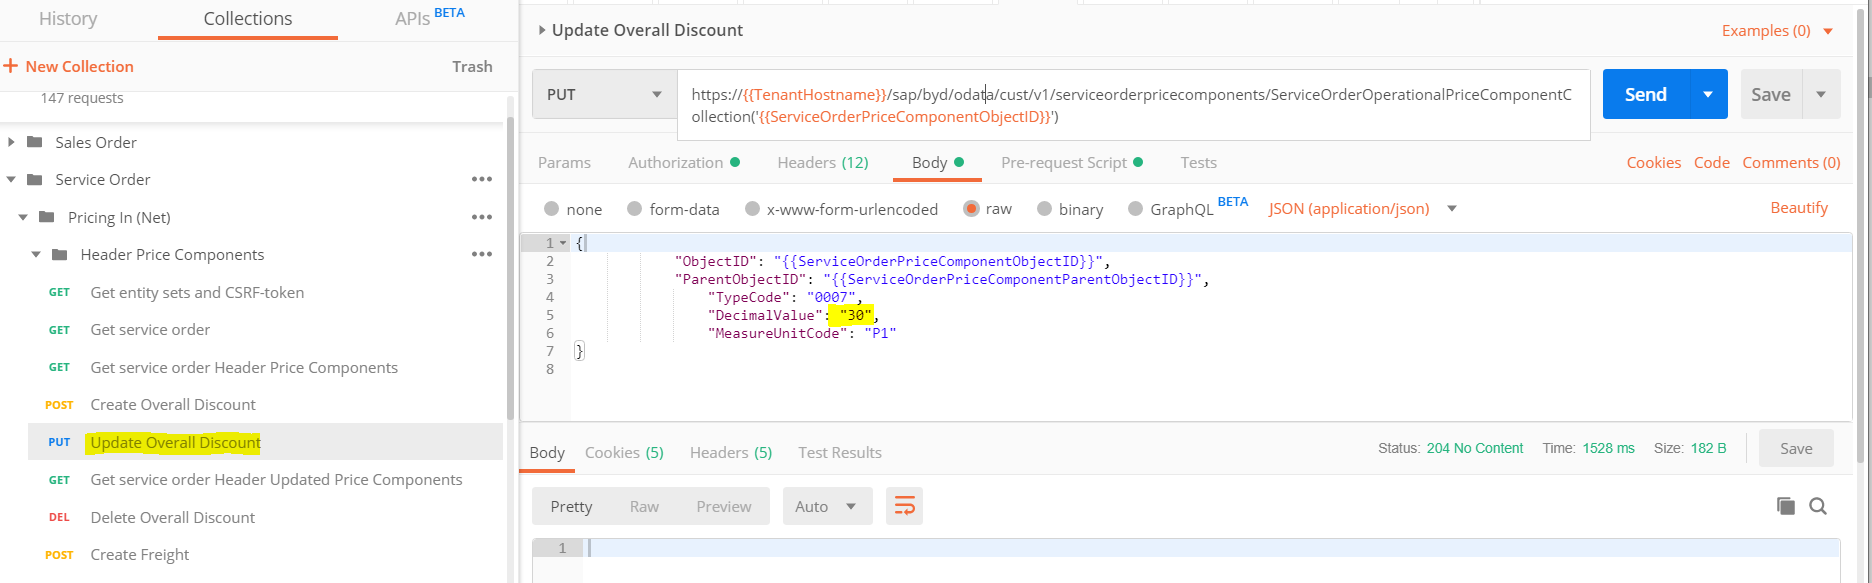
Task: Select the binary body option
Action: [1044, 209]
